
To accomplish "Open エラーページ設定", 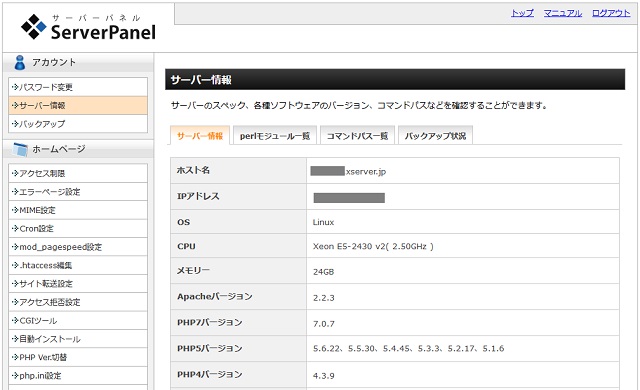I will click(x=78, y=192).
